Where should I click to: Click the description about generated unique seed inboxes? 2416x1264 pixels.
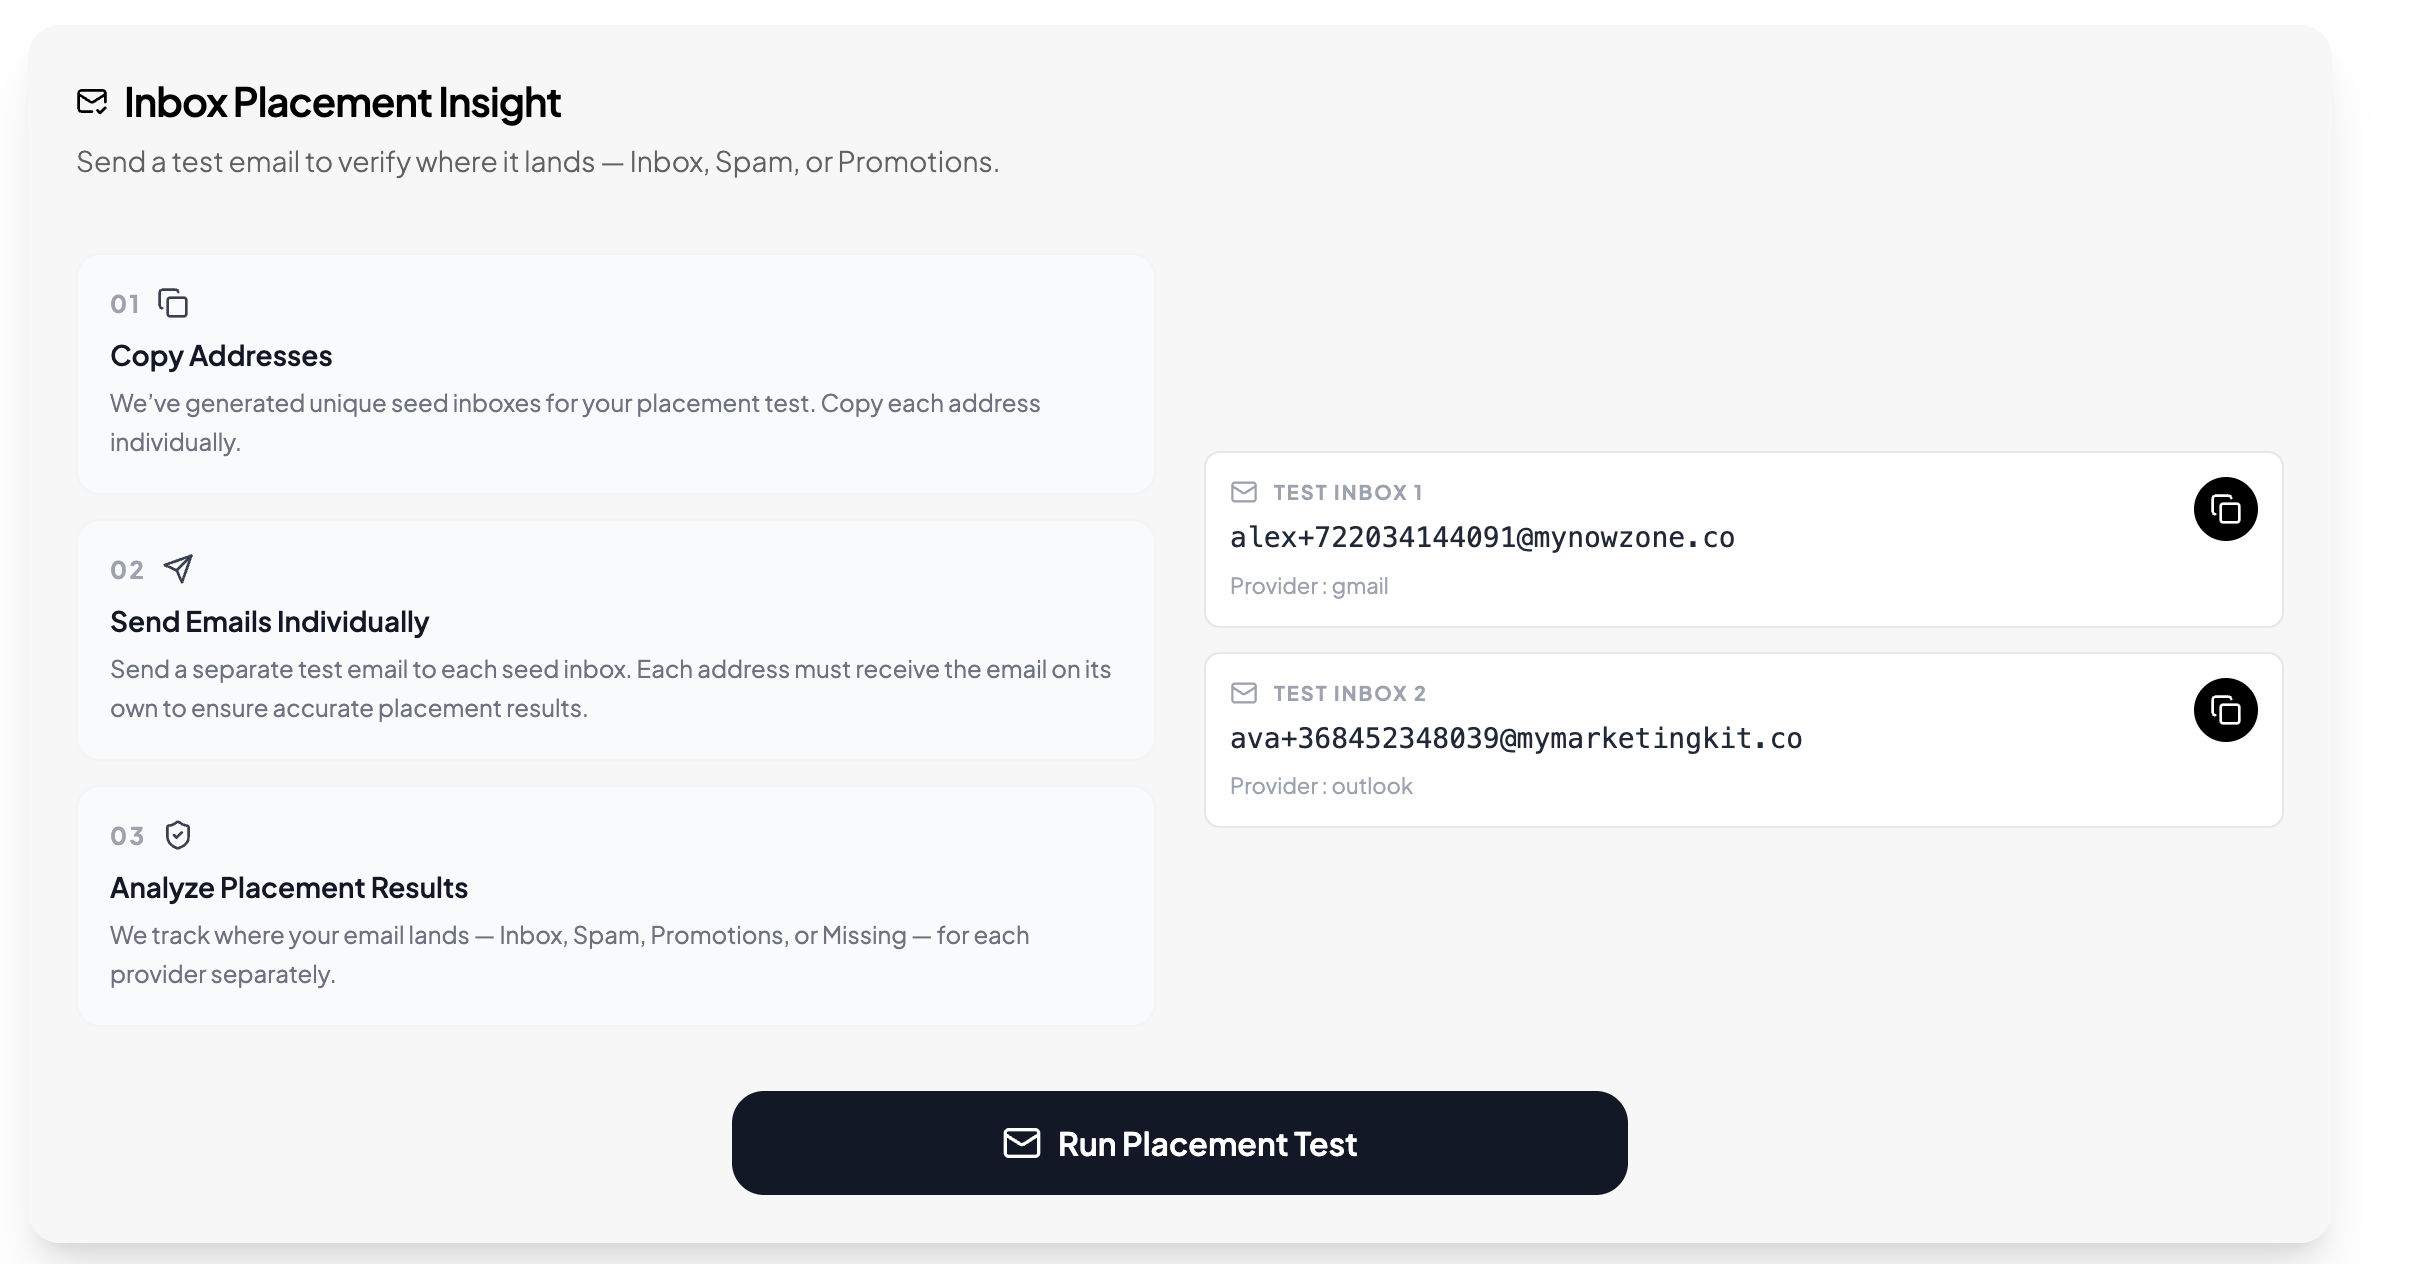[575, 423]
